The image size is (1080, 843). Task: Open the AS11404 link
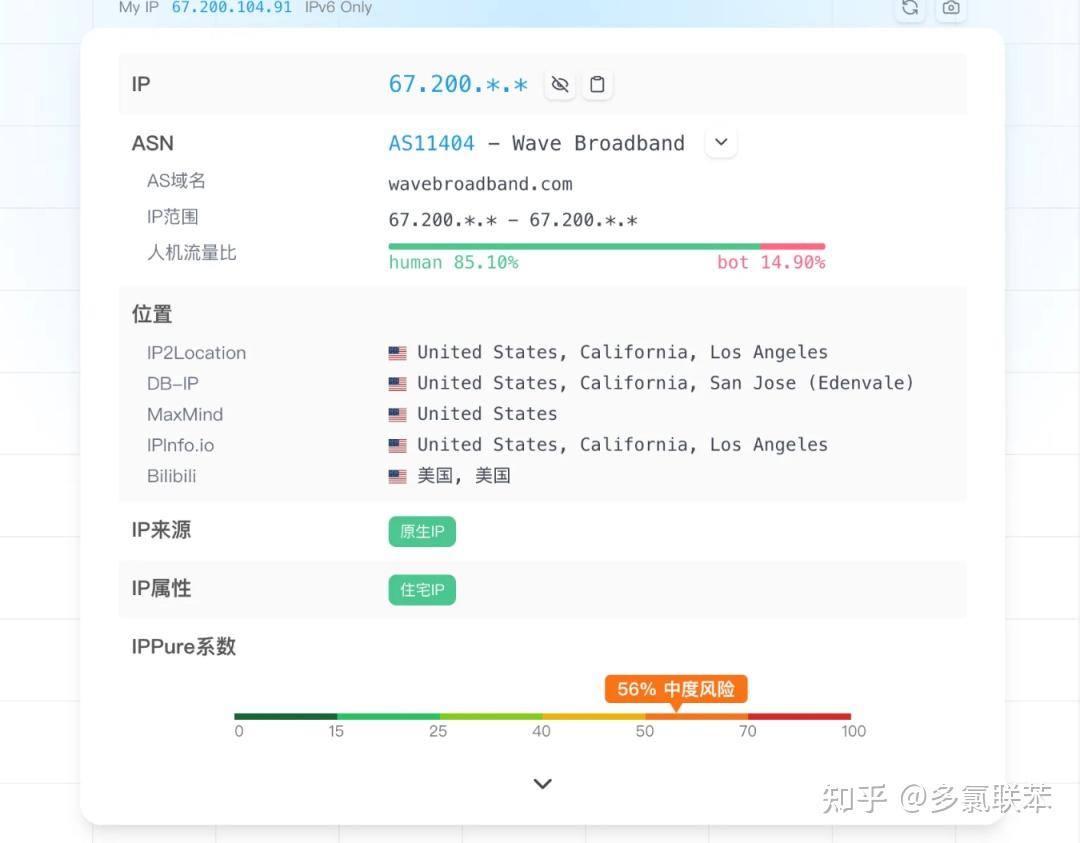tap(431, 143)
